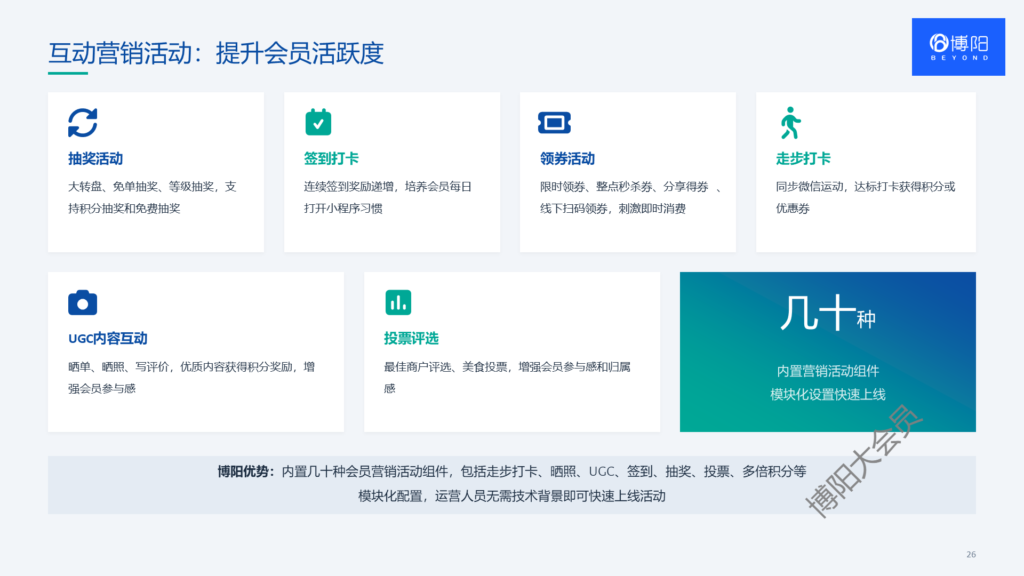This screenshot has height=576, width=1024.
Task: Click the 走步打卡 heading
Action: [803, 159]
